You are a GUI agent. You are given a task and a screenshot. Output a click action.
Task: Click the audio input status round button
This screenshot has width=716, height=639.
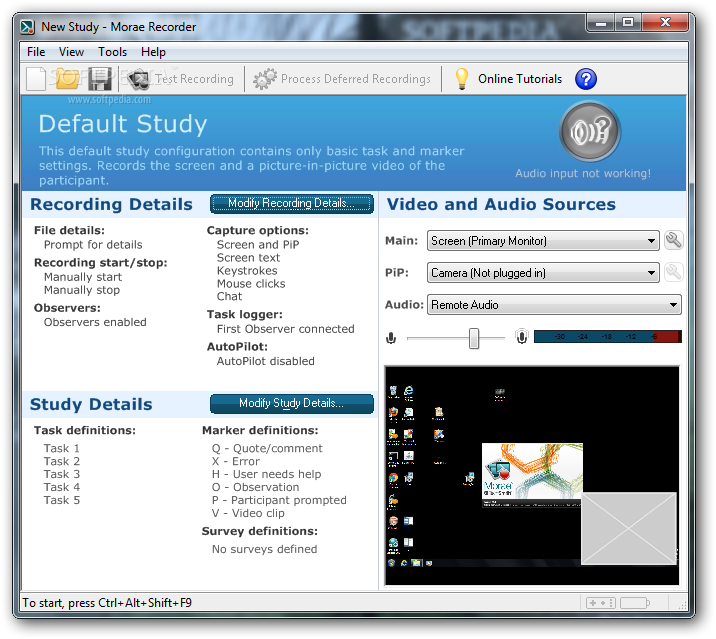click(590, 132)
